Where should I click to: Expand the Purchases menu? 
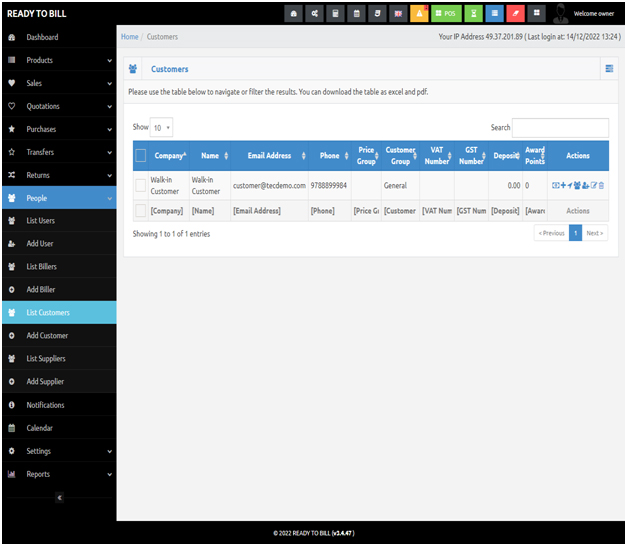pyautogui.click(x=59, y=129)
